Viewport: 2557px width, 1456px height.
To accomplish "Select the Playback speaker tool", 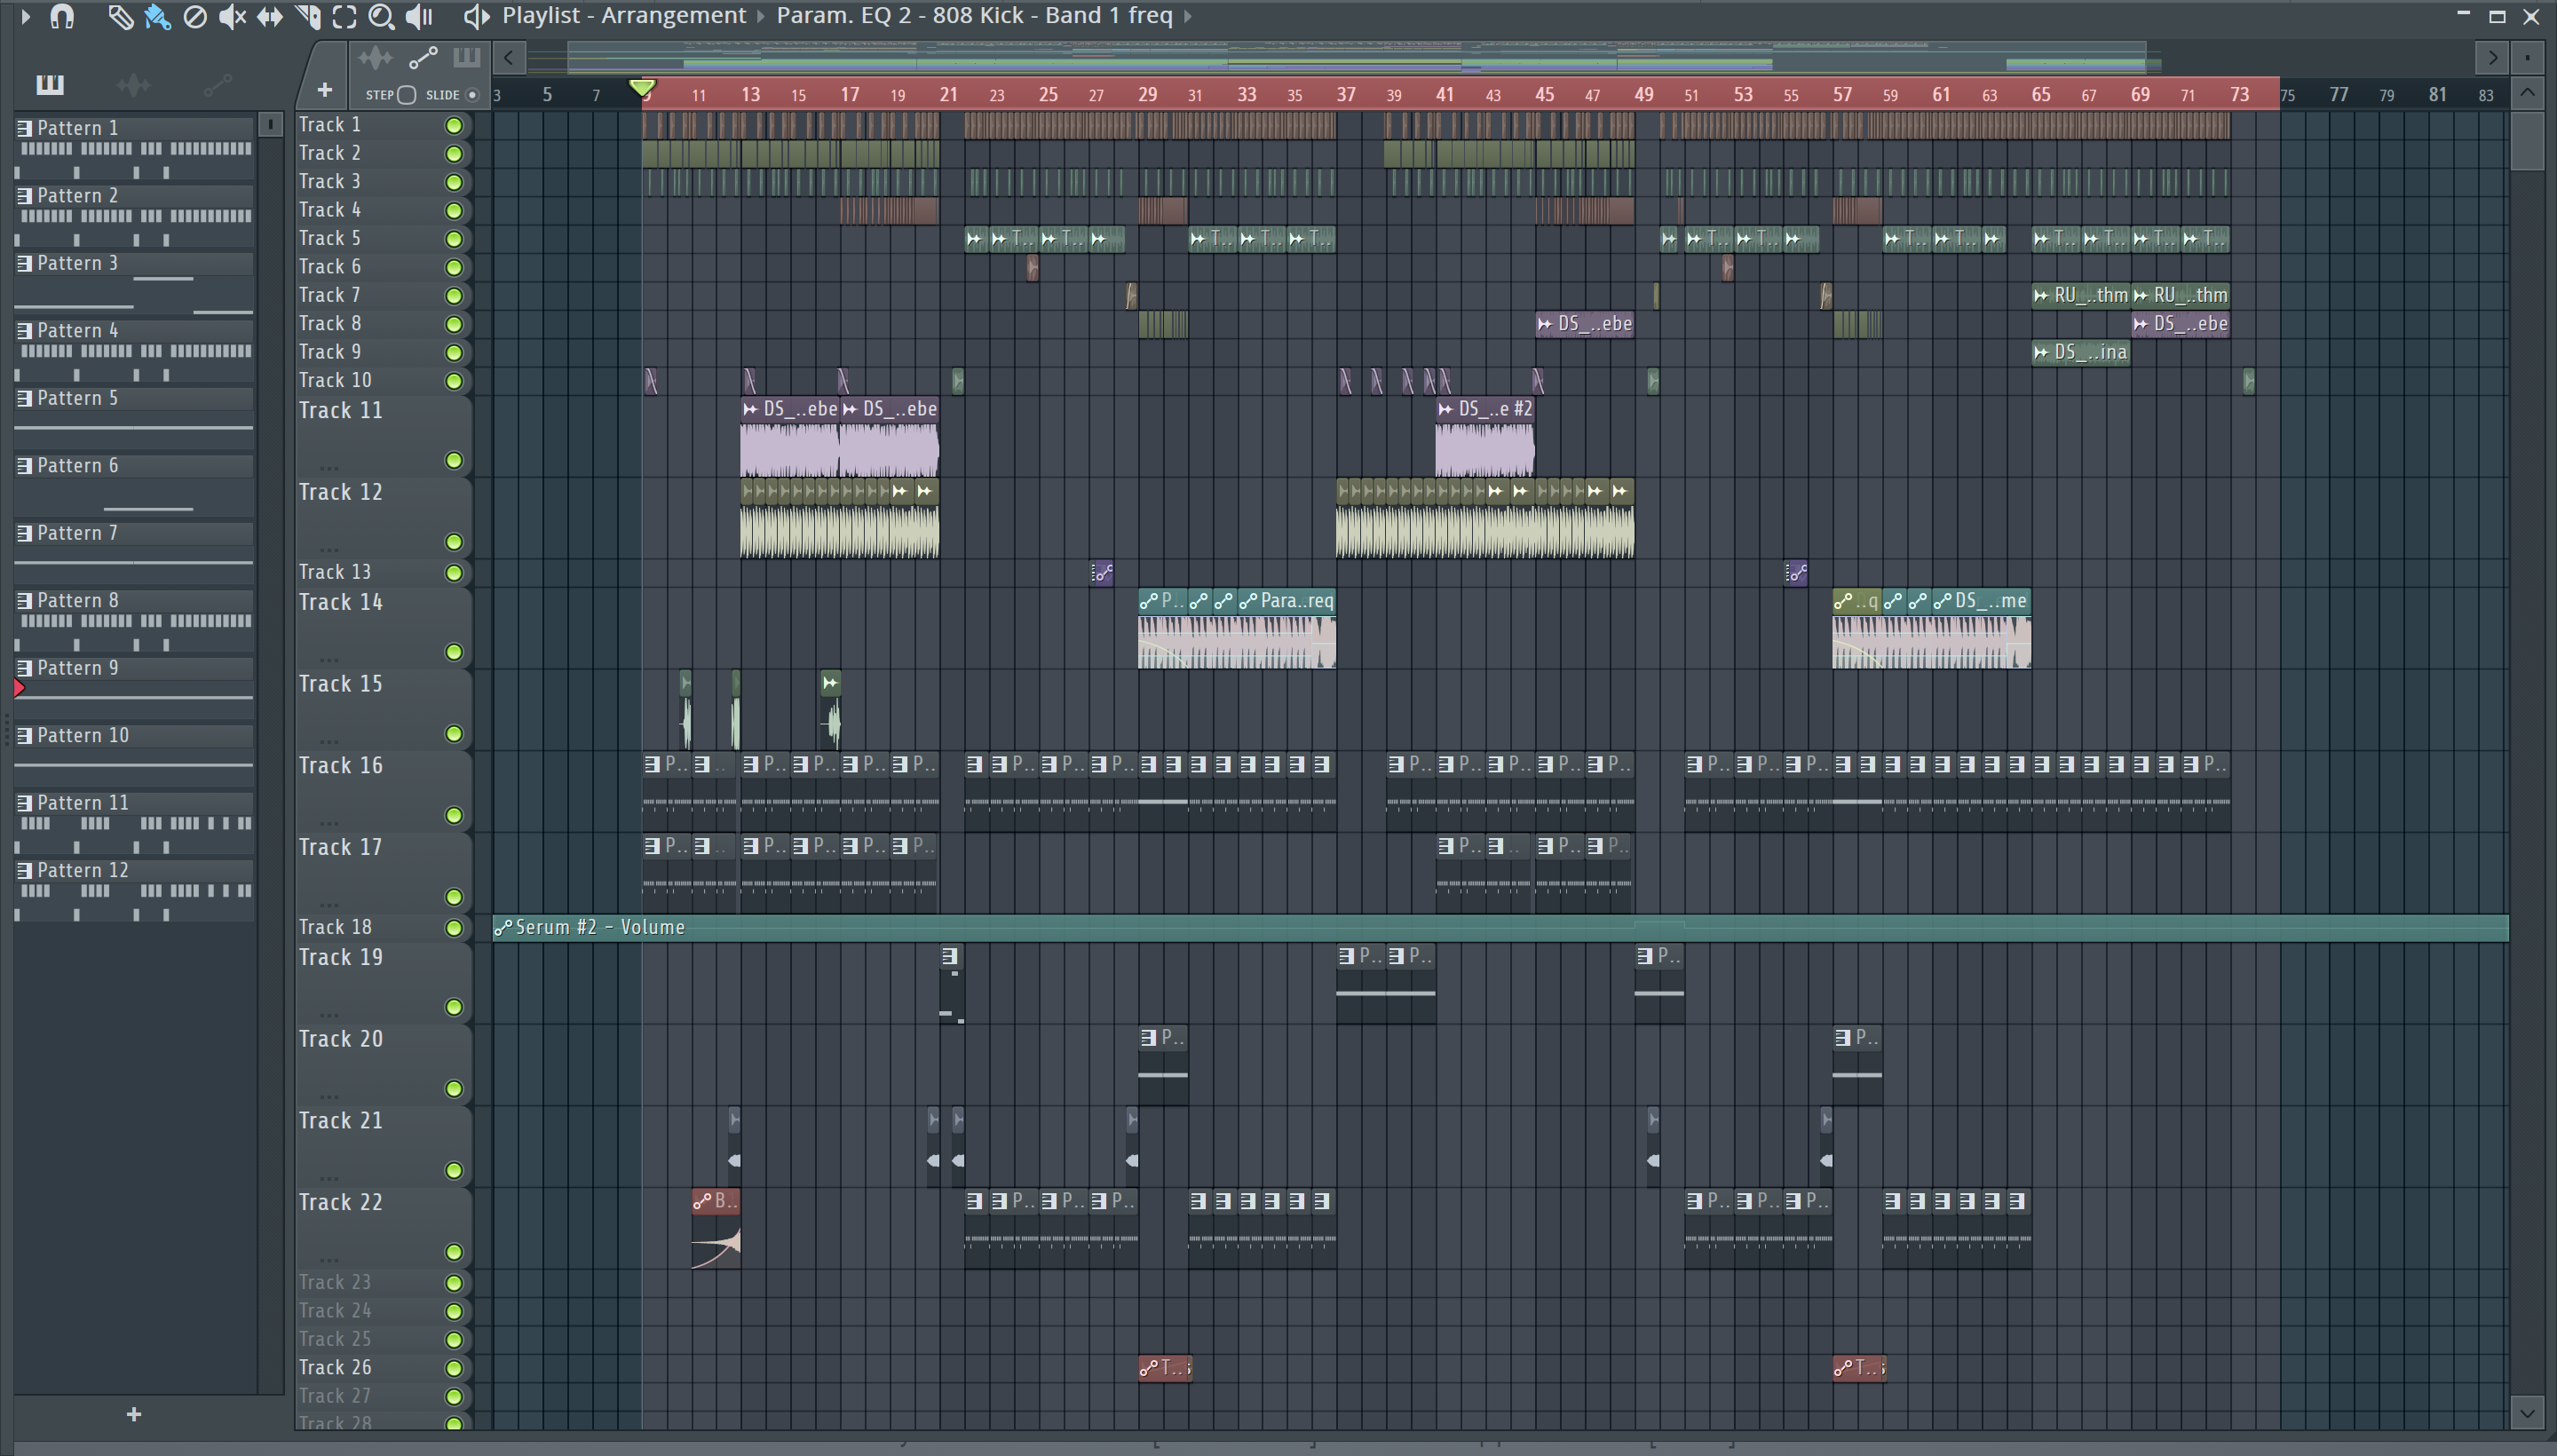I will pos(419,16).
